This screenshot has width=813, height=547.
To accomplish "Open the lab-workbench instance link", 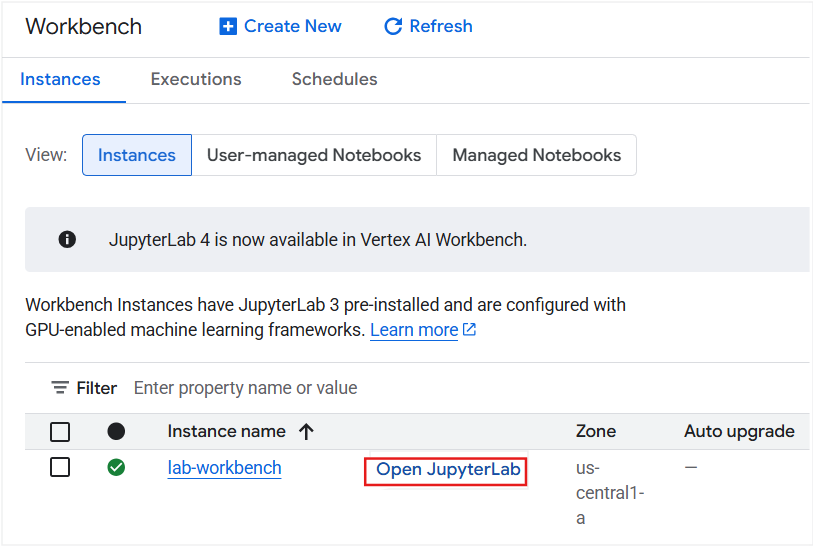I will pos(225,468).
